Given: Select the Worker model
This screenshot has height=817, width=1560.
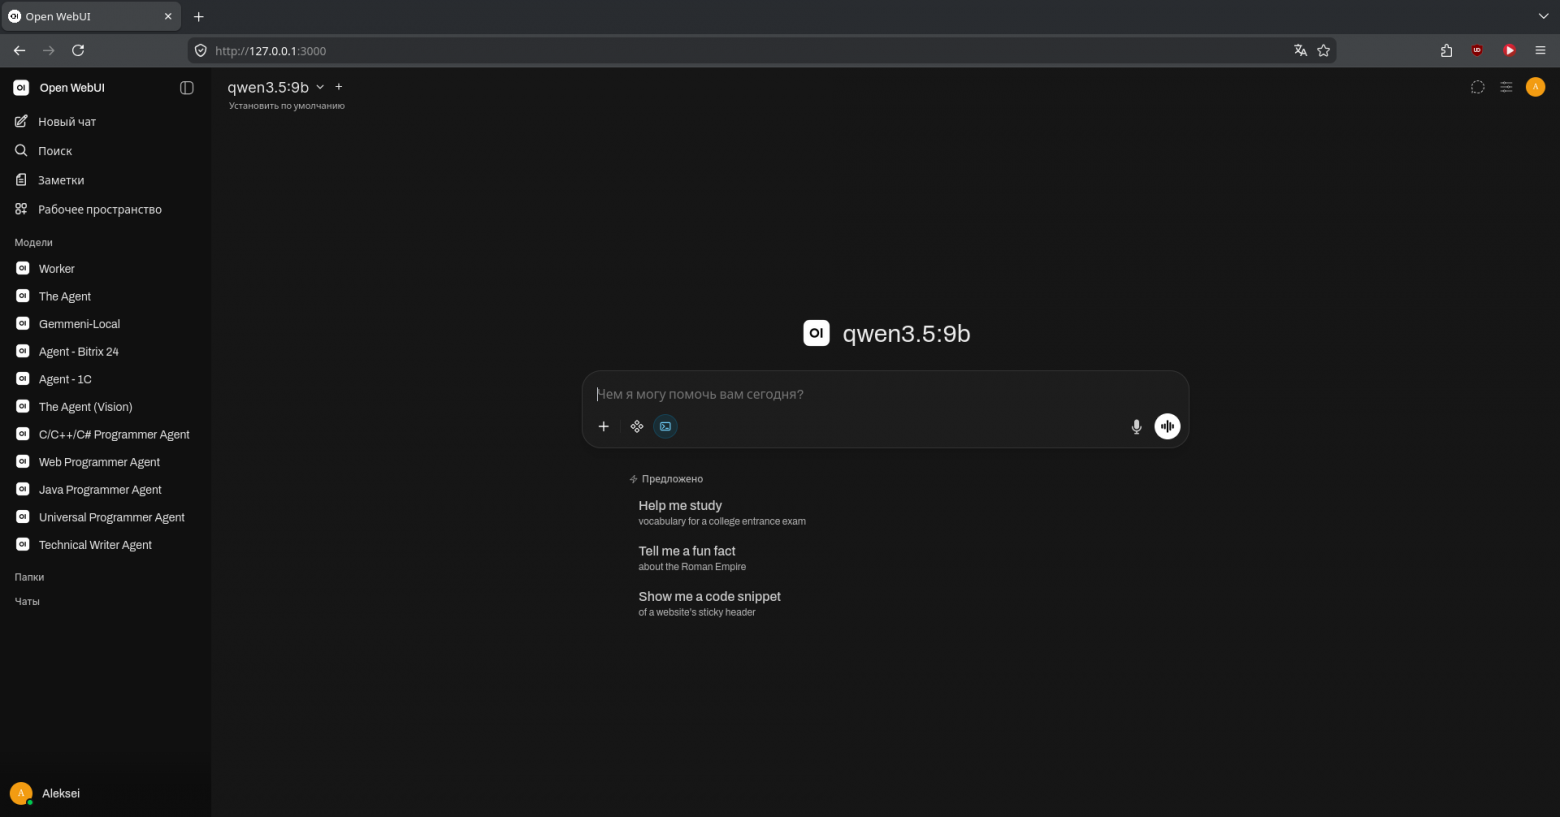Looking at the screenshot, I should pyautogui.click(x=105, y=269).
